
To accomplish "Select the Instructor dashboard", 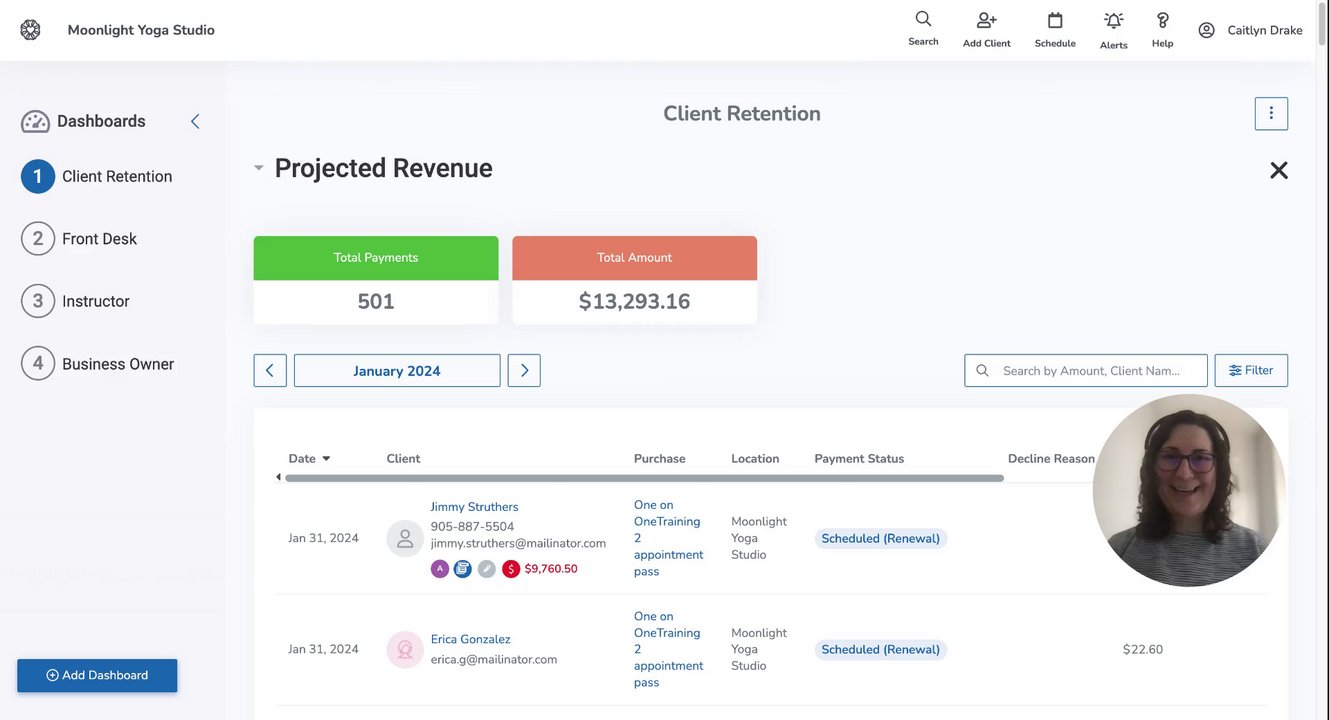I will point(95,301).
